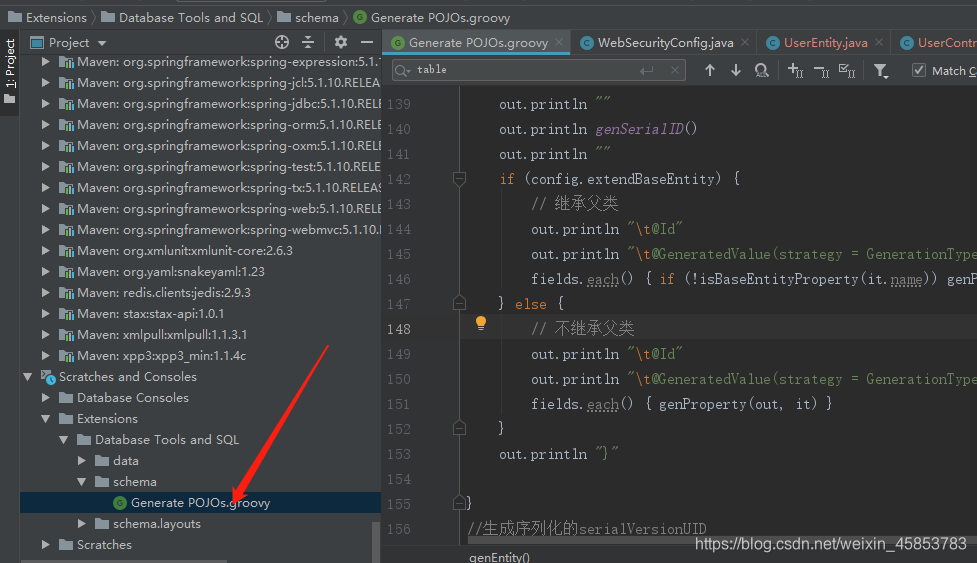Viewport: 977px width, 563px height.
Task: Click the find all usages search icon
Action: point(761,70)
